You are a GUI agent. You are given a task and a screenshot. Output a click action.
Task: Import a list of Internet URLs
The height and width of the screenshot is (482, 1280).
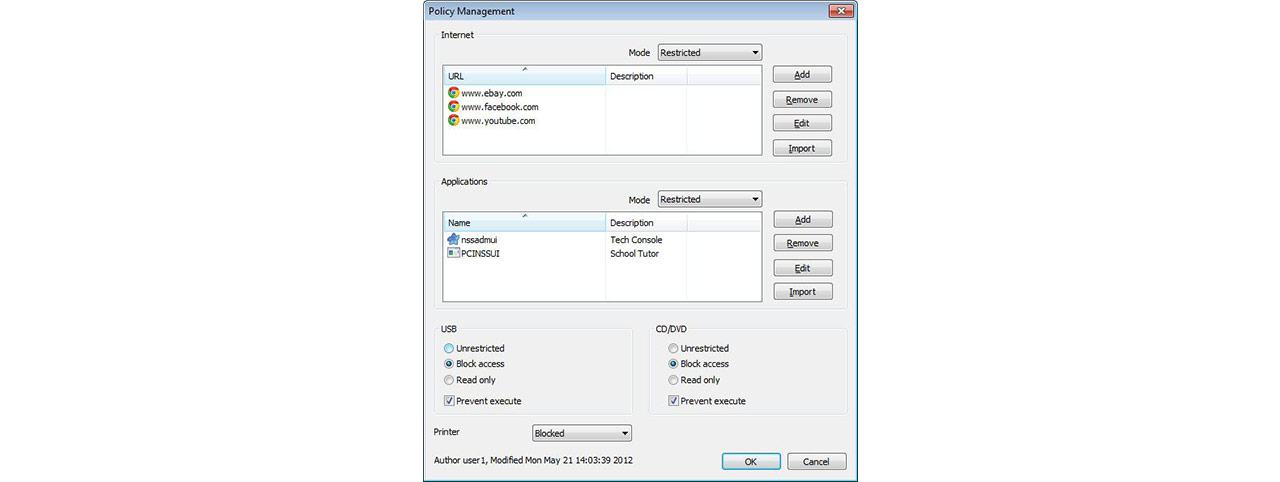(802, 149)
